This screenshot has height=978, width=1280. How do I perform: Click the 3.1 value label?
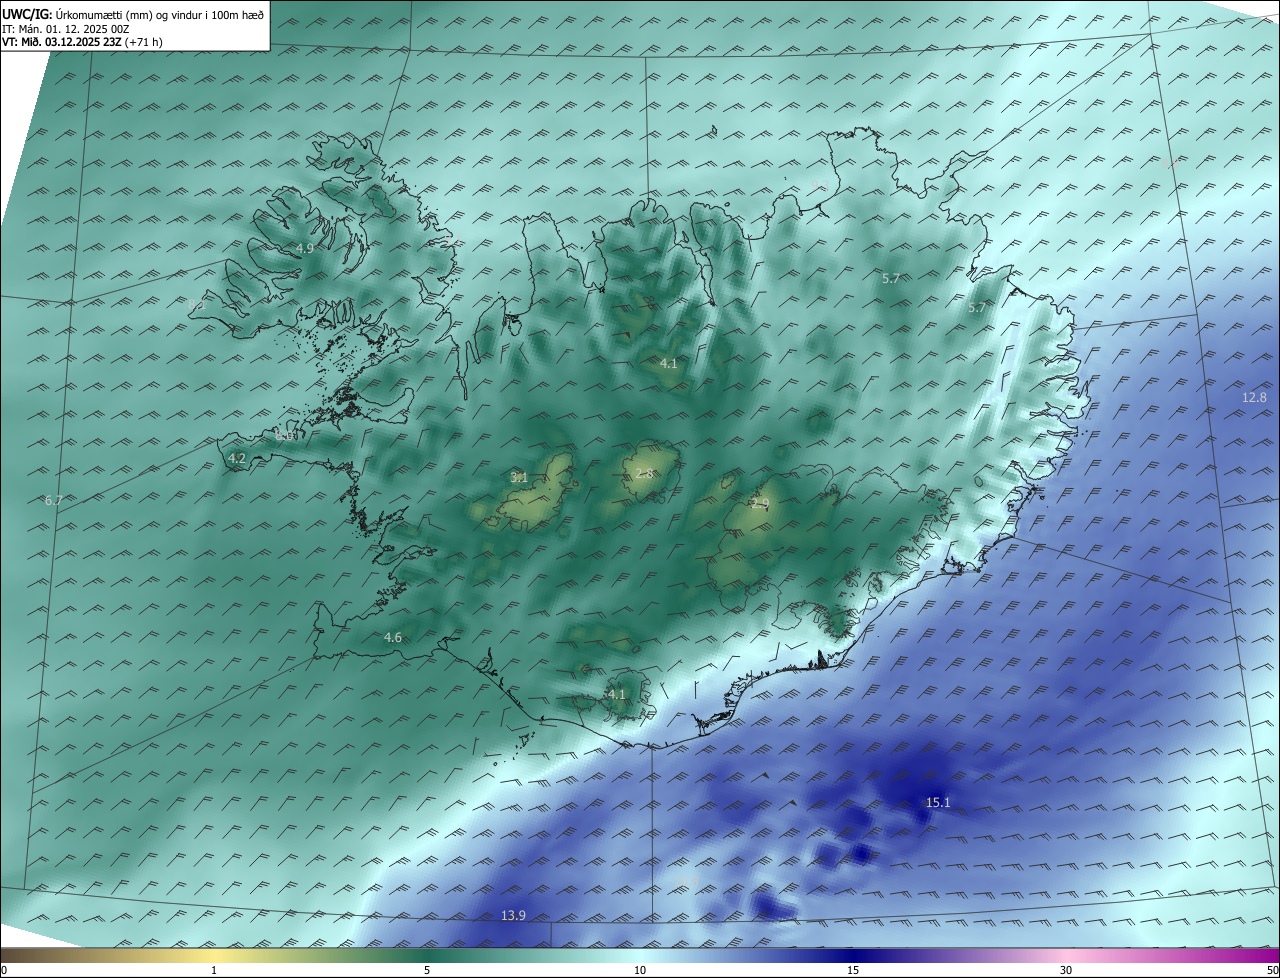[519, 478]
